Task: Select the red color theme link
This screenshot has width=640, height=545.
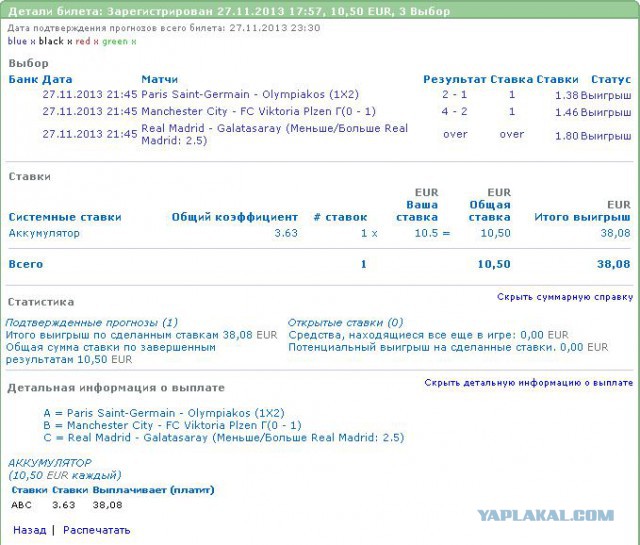Action: (x=85, y=42)
